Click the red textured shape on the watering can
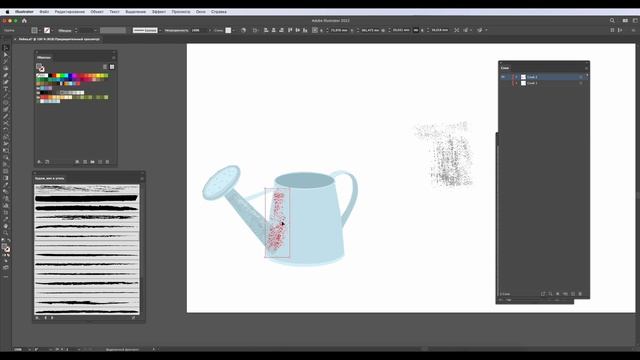Image resolution: width=640 pixels, height=360 pixels. coord(278,222)
